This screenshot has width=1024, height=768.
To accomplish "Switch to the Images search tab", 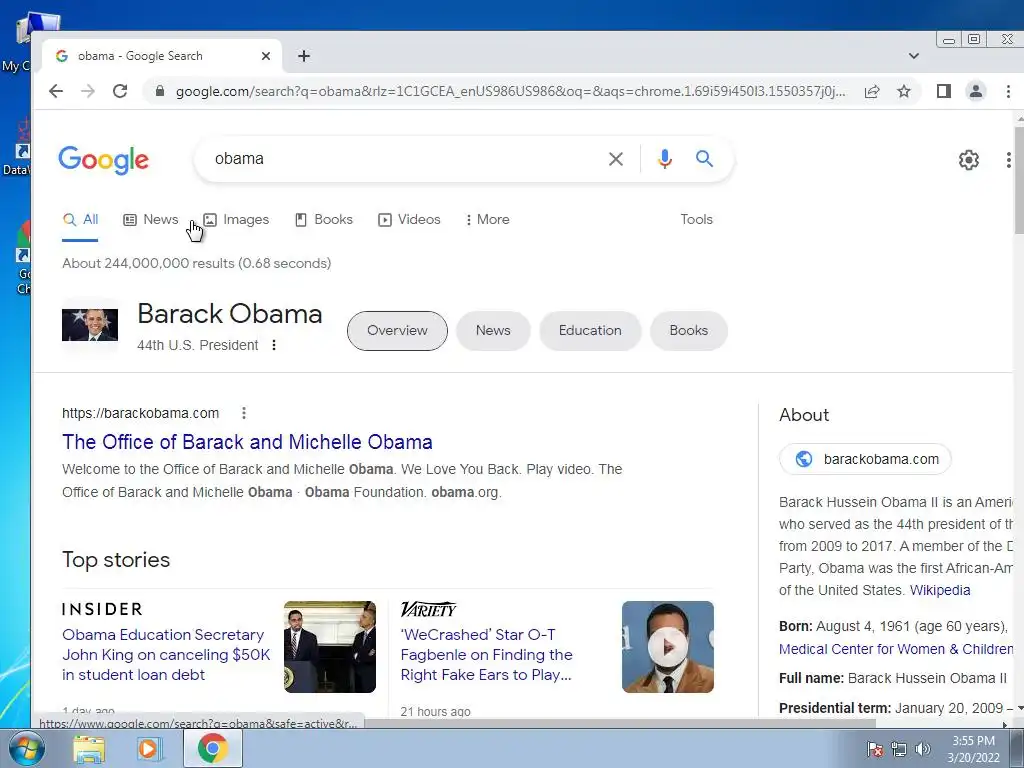I will tap(236, 220).
